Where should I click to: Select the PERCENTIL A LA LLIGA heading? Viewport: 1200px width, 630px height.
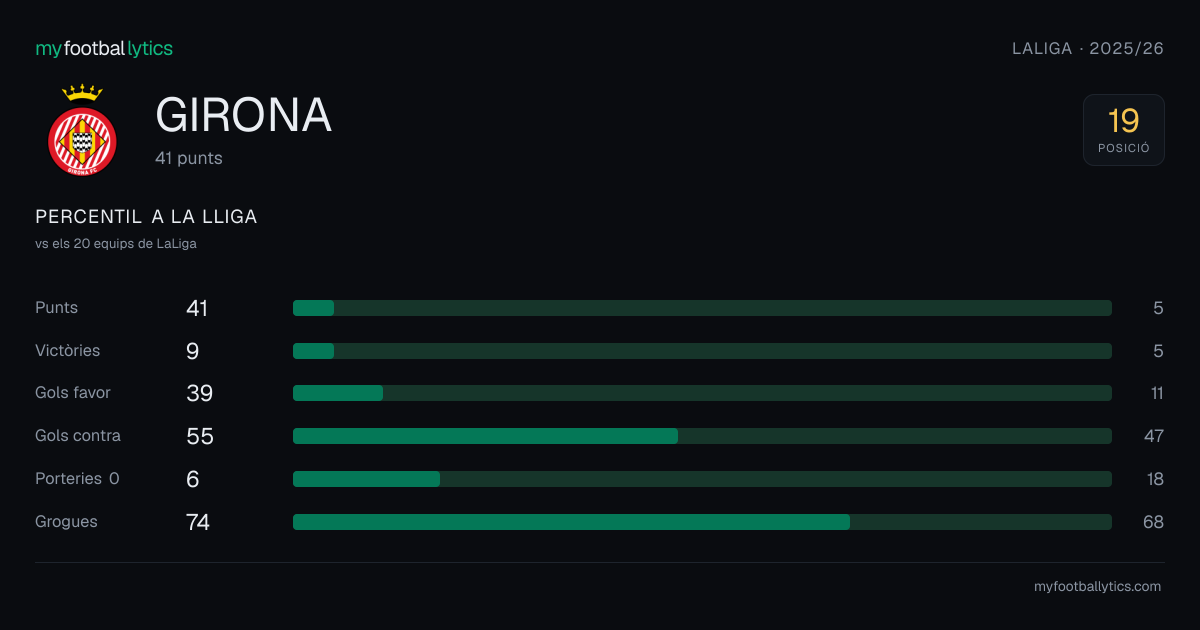pos(146,217)
